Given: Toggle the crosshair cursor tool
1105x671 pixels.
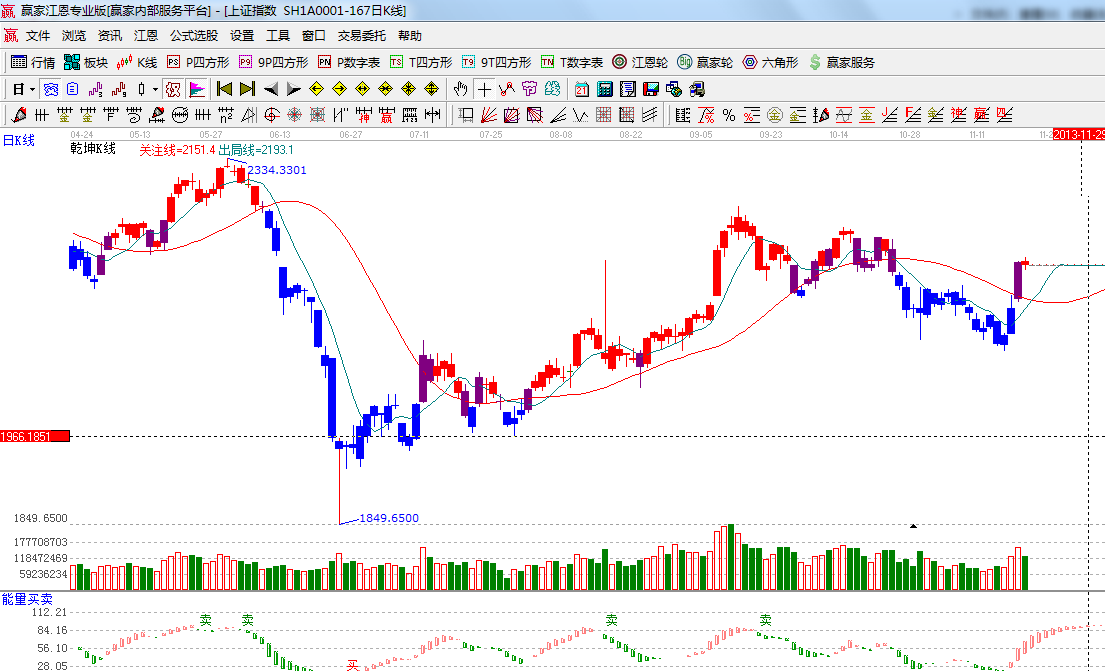Looking at the screenshot, I should pos(484,89).
